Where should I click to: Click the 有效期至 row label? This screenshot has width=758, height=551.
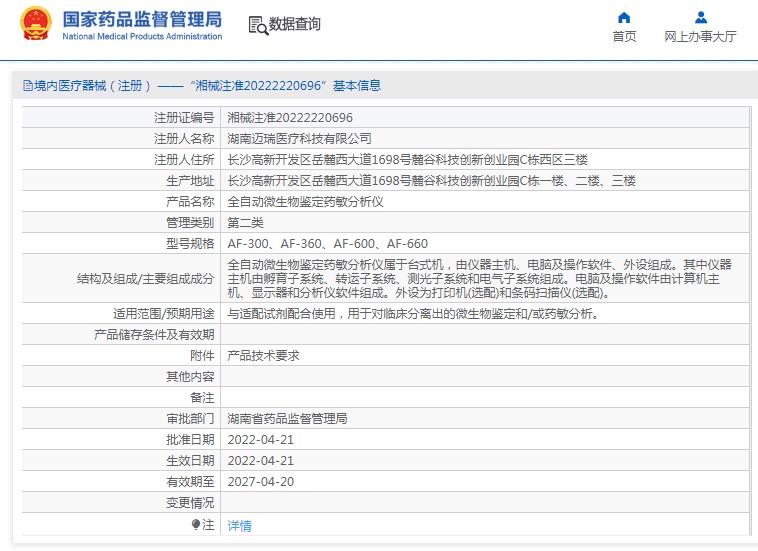pos(190,482)
